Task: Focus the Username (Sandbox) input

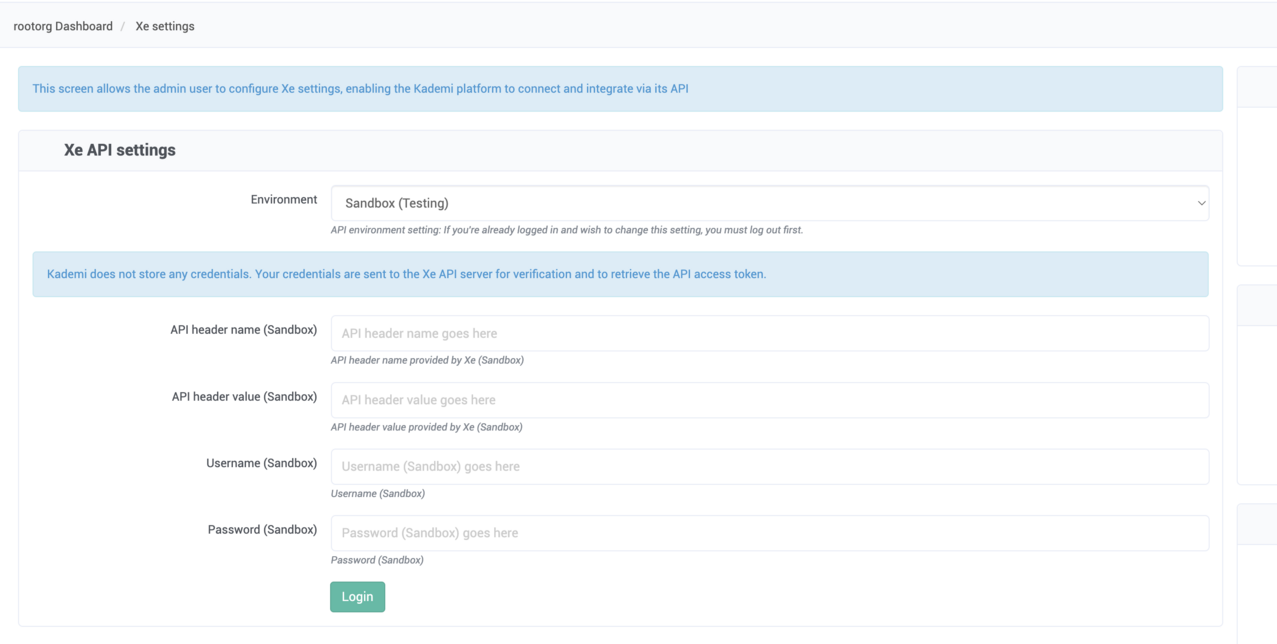Action: click(769, 466)
